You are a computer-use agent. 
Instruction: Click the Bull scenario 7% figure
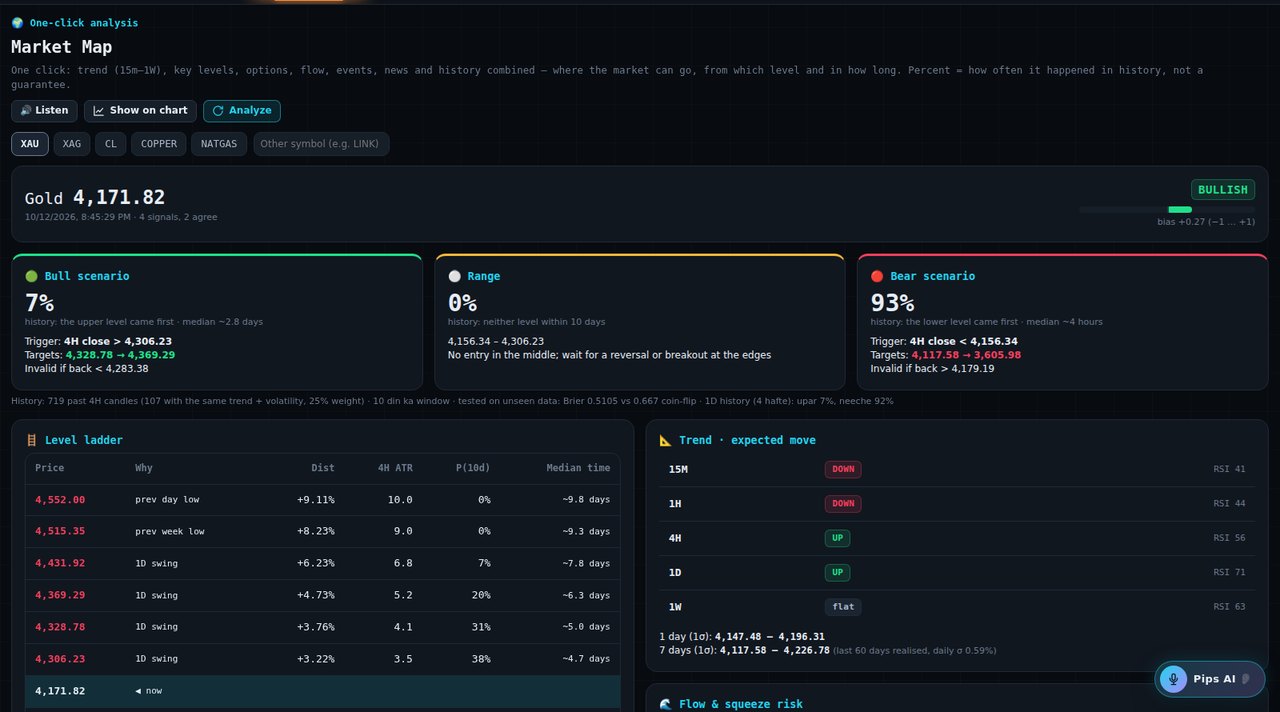tap(39, 303)
